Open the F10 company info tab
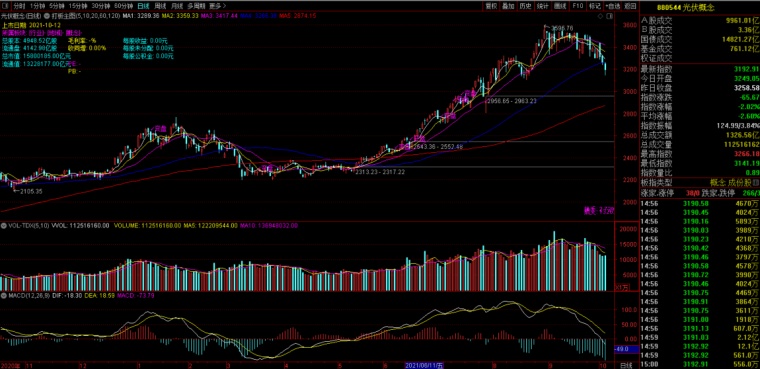 click(x=578, y=6)
